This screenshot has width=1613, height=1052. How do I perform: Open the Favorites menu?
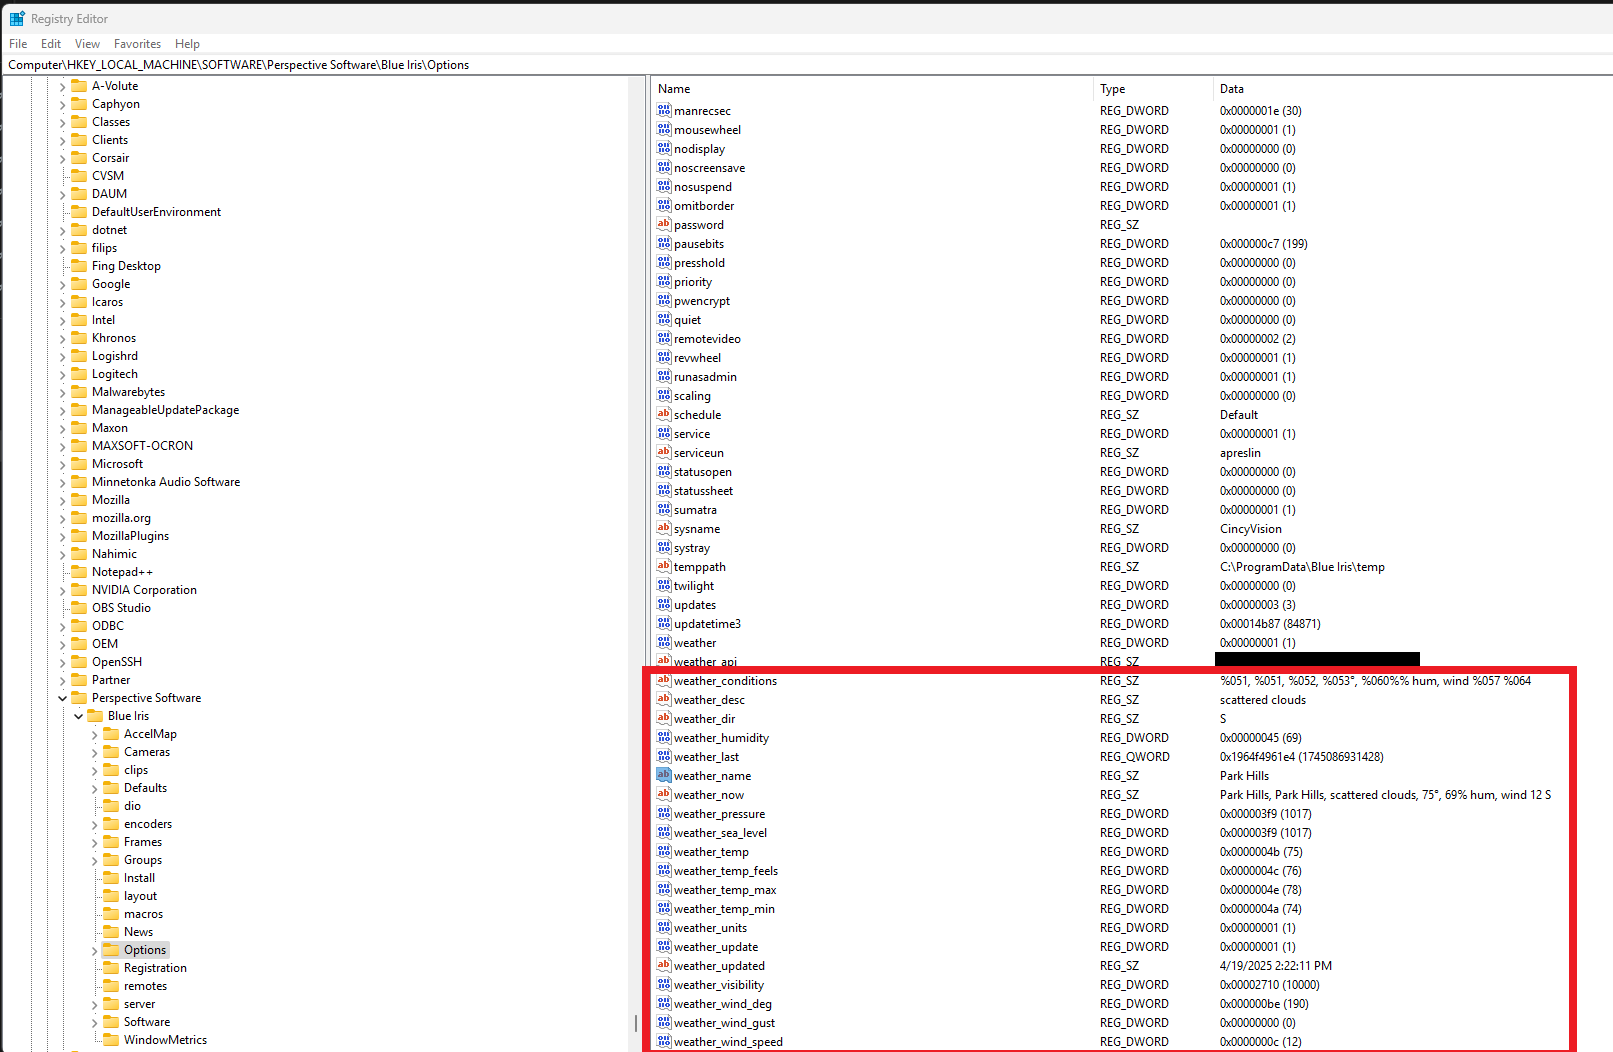[137, 44]
